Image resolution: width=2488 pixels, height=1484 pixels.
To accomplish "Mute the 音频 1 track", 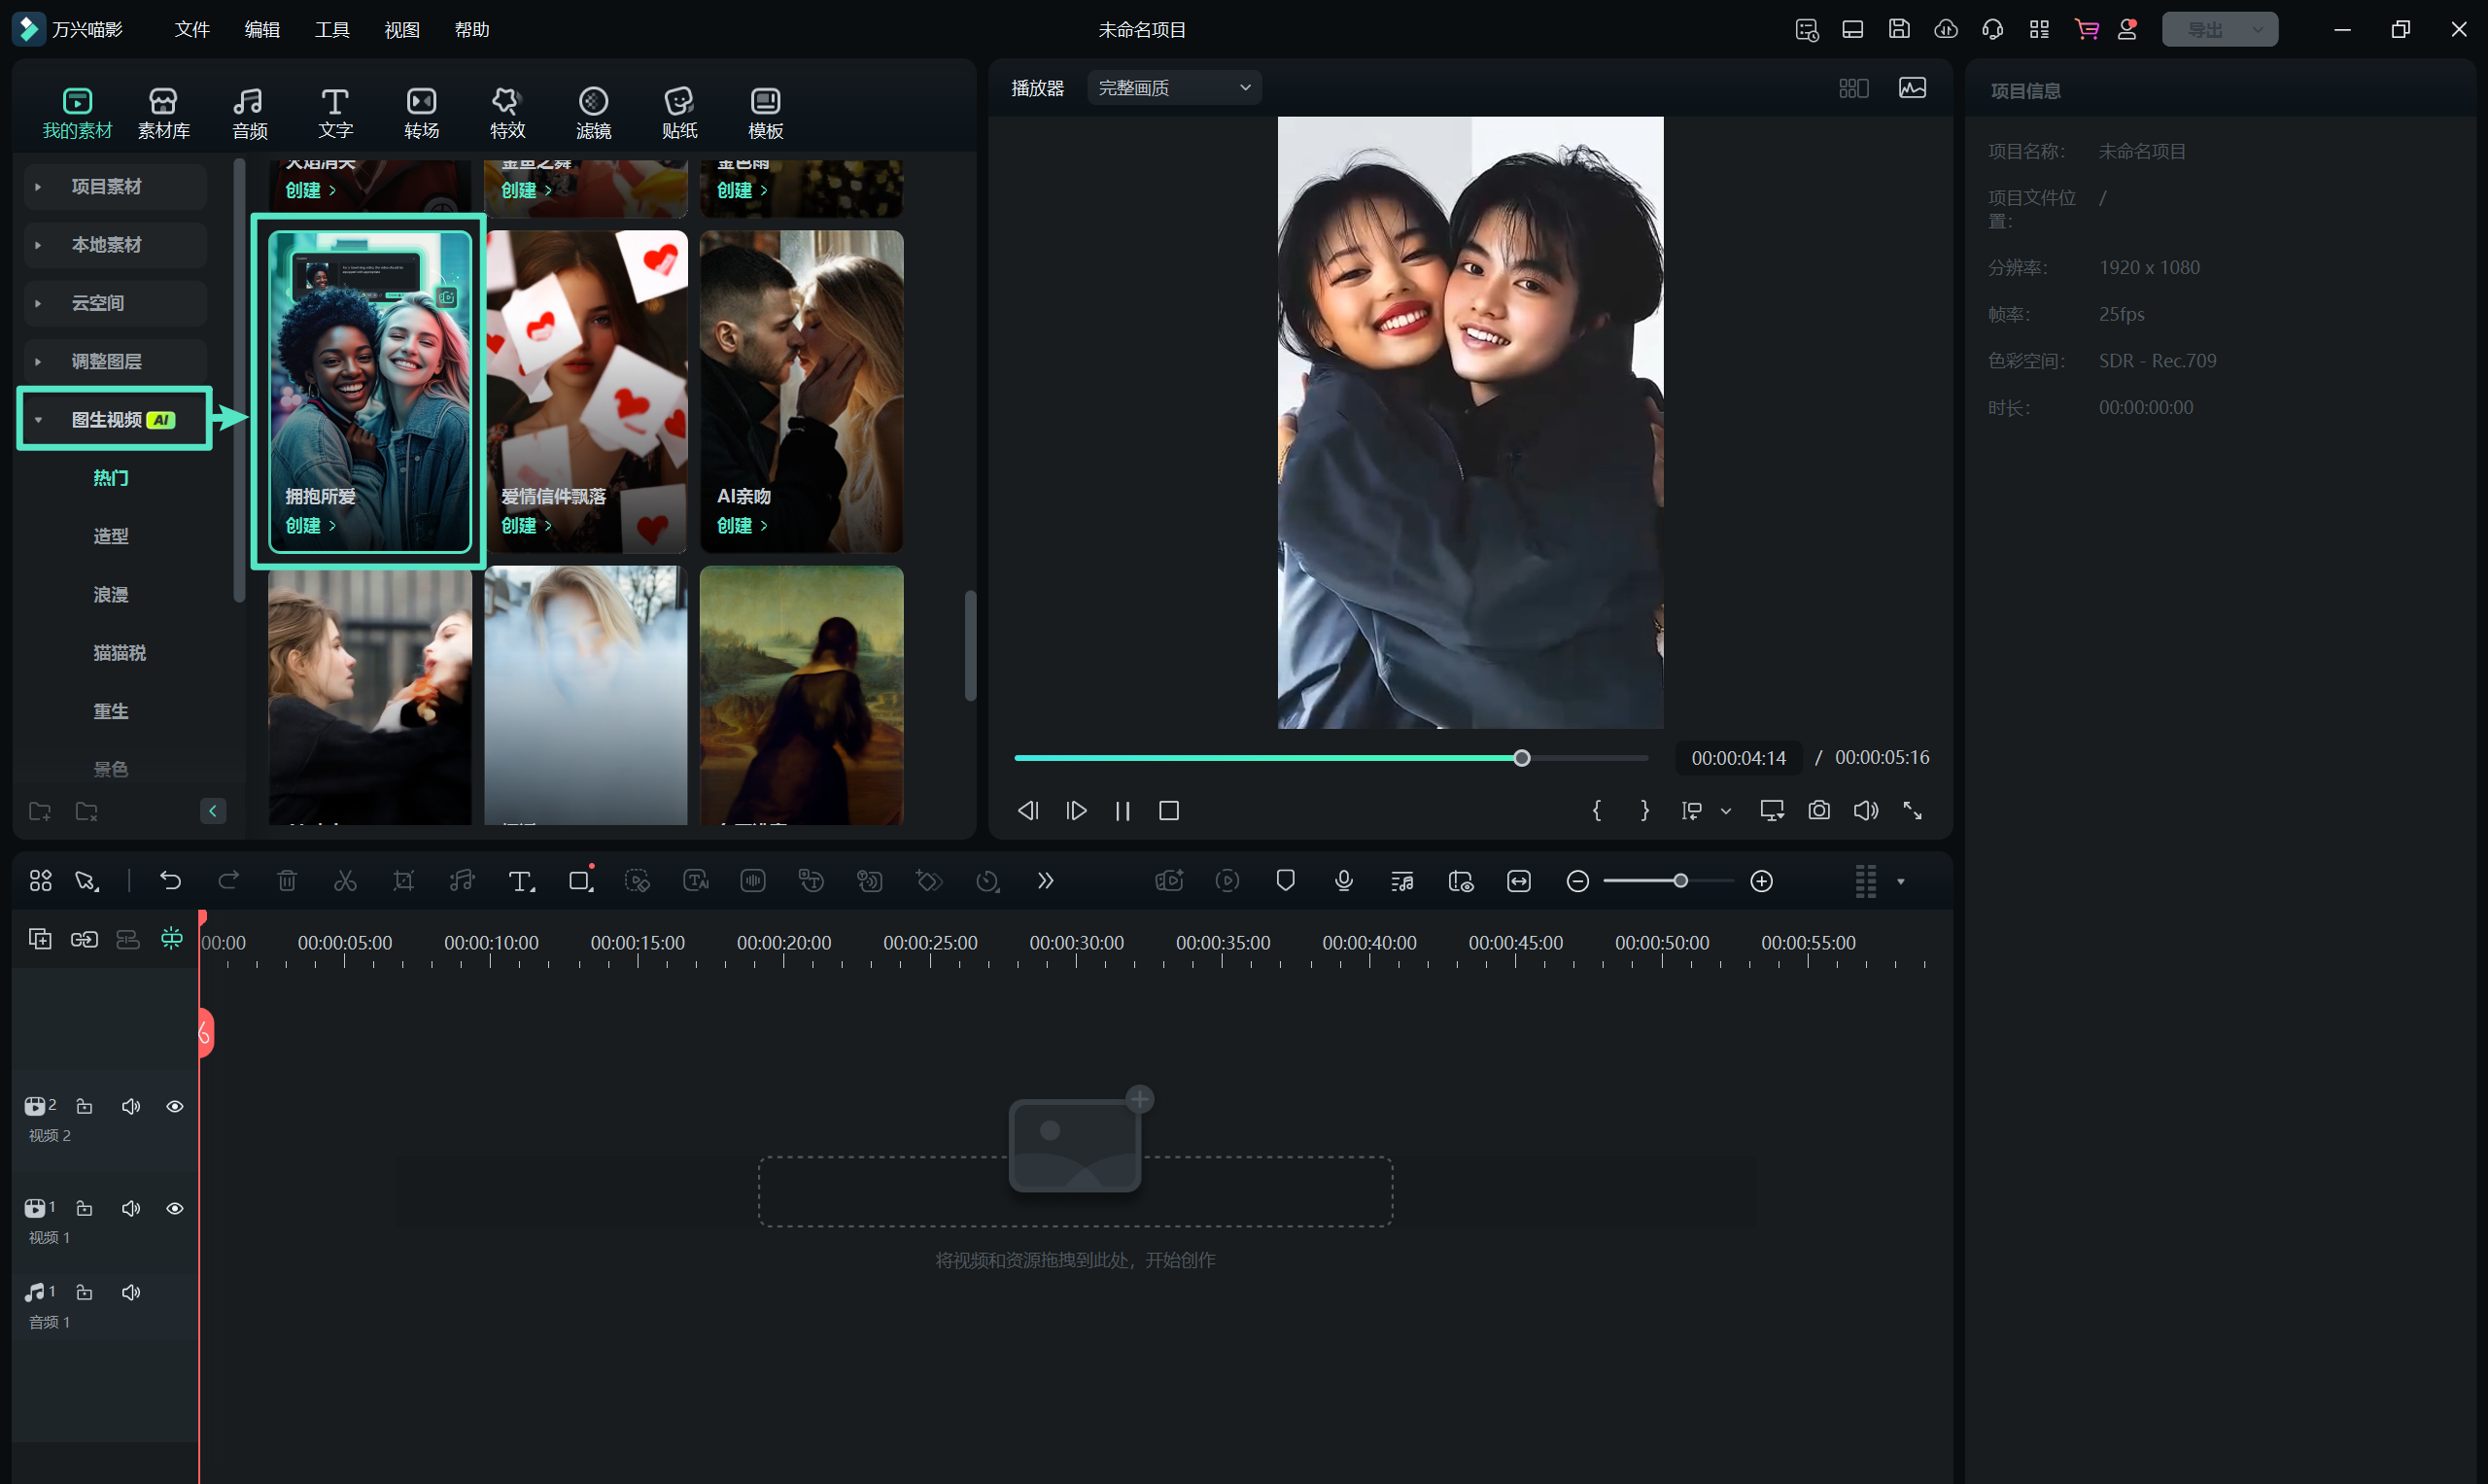I will pyautogui.click(x=130, y=1292).
